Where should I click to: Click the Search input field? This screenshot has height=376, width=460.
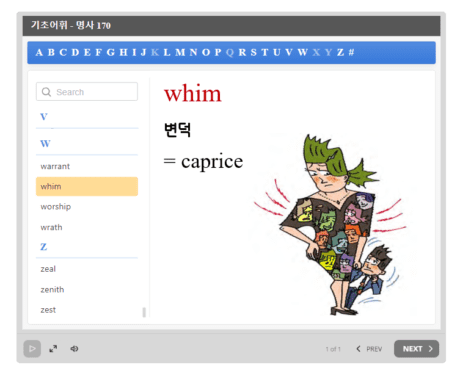87,92
